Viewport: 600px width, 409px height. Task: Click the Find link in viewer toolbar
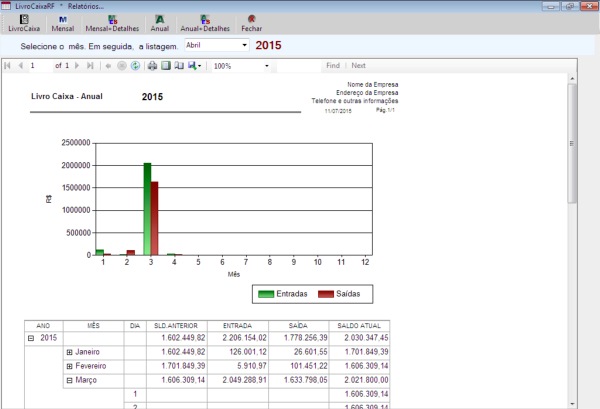pos(333,66)
